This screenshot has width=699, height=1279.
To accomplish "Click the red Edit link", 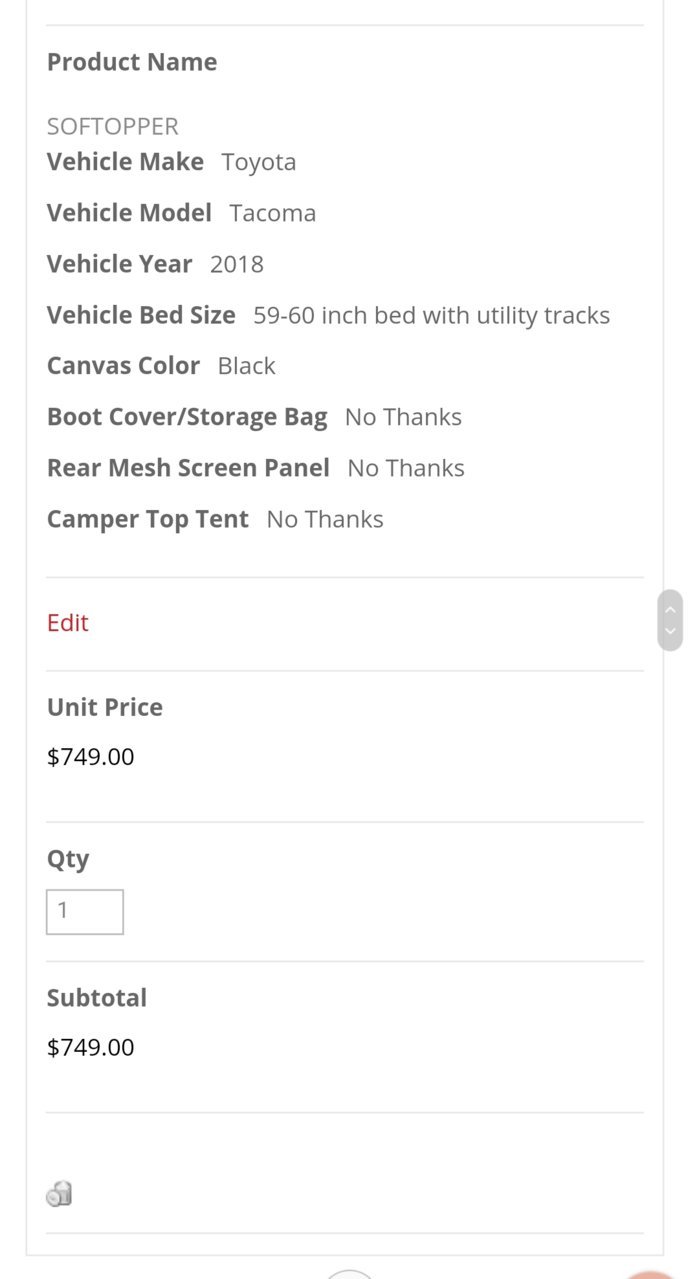I will [x=68, y=622].
